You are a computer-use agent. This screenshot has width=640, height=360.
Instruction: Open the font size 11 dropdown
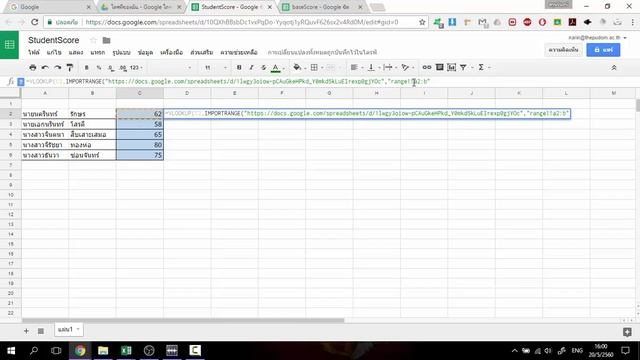[216, 67]
